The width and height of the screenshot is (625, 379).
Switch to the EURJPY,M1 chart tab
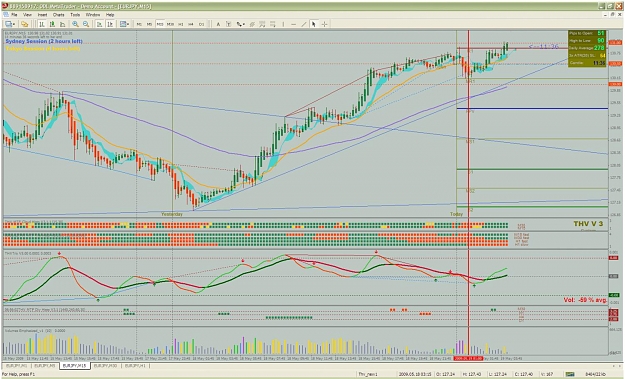point(17,365)
